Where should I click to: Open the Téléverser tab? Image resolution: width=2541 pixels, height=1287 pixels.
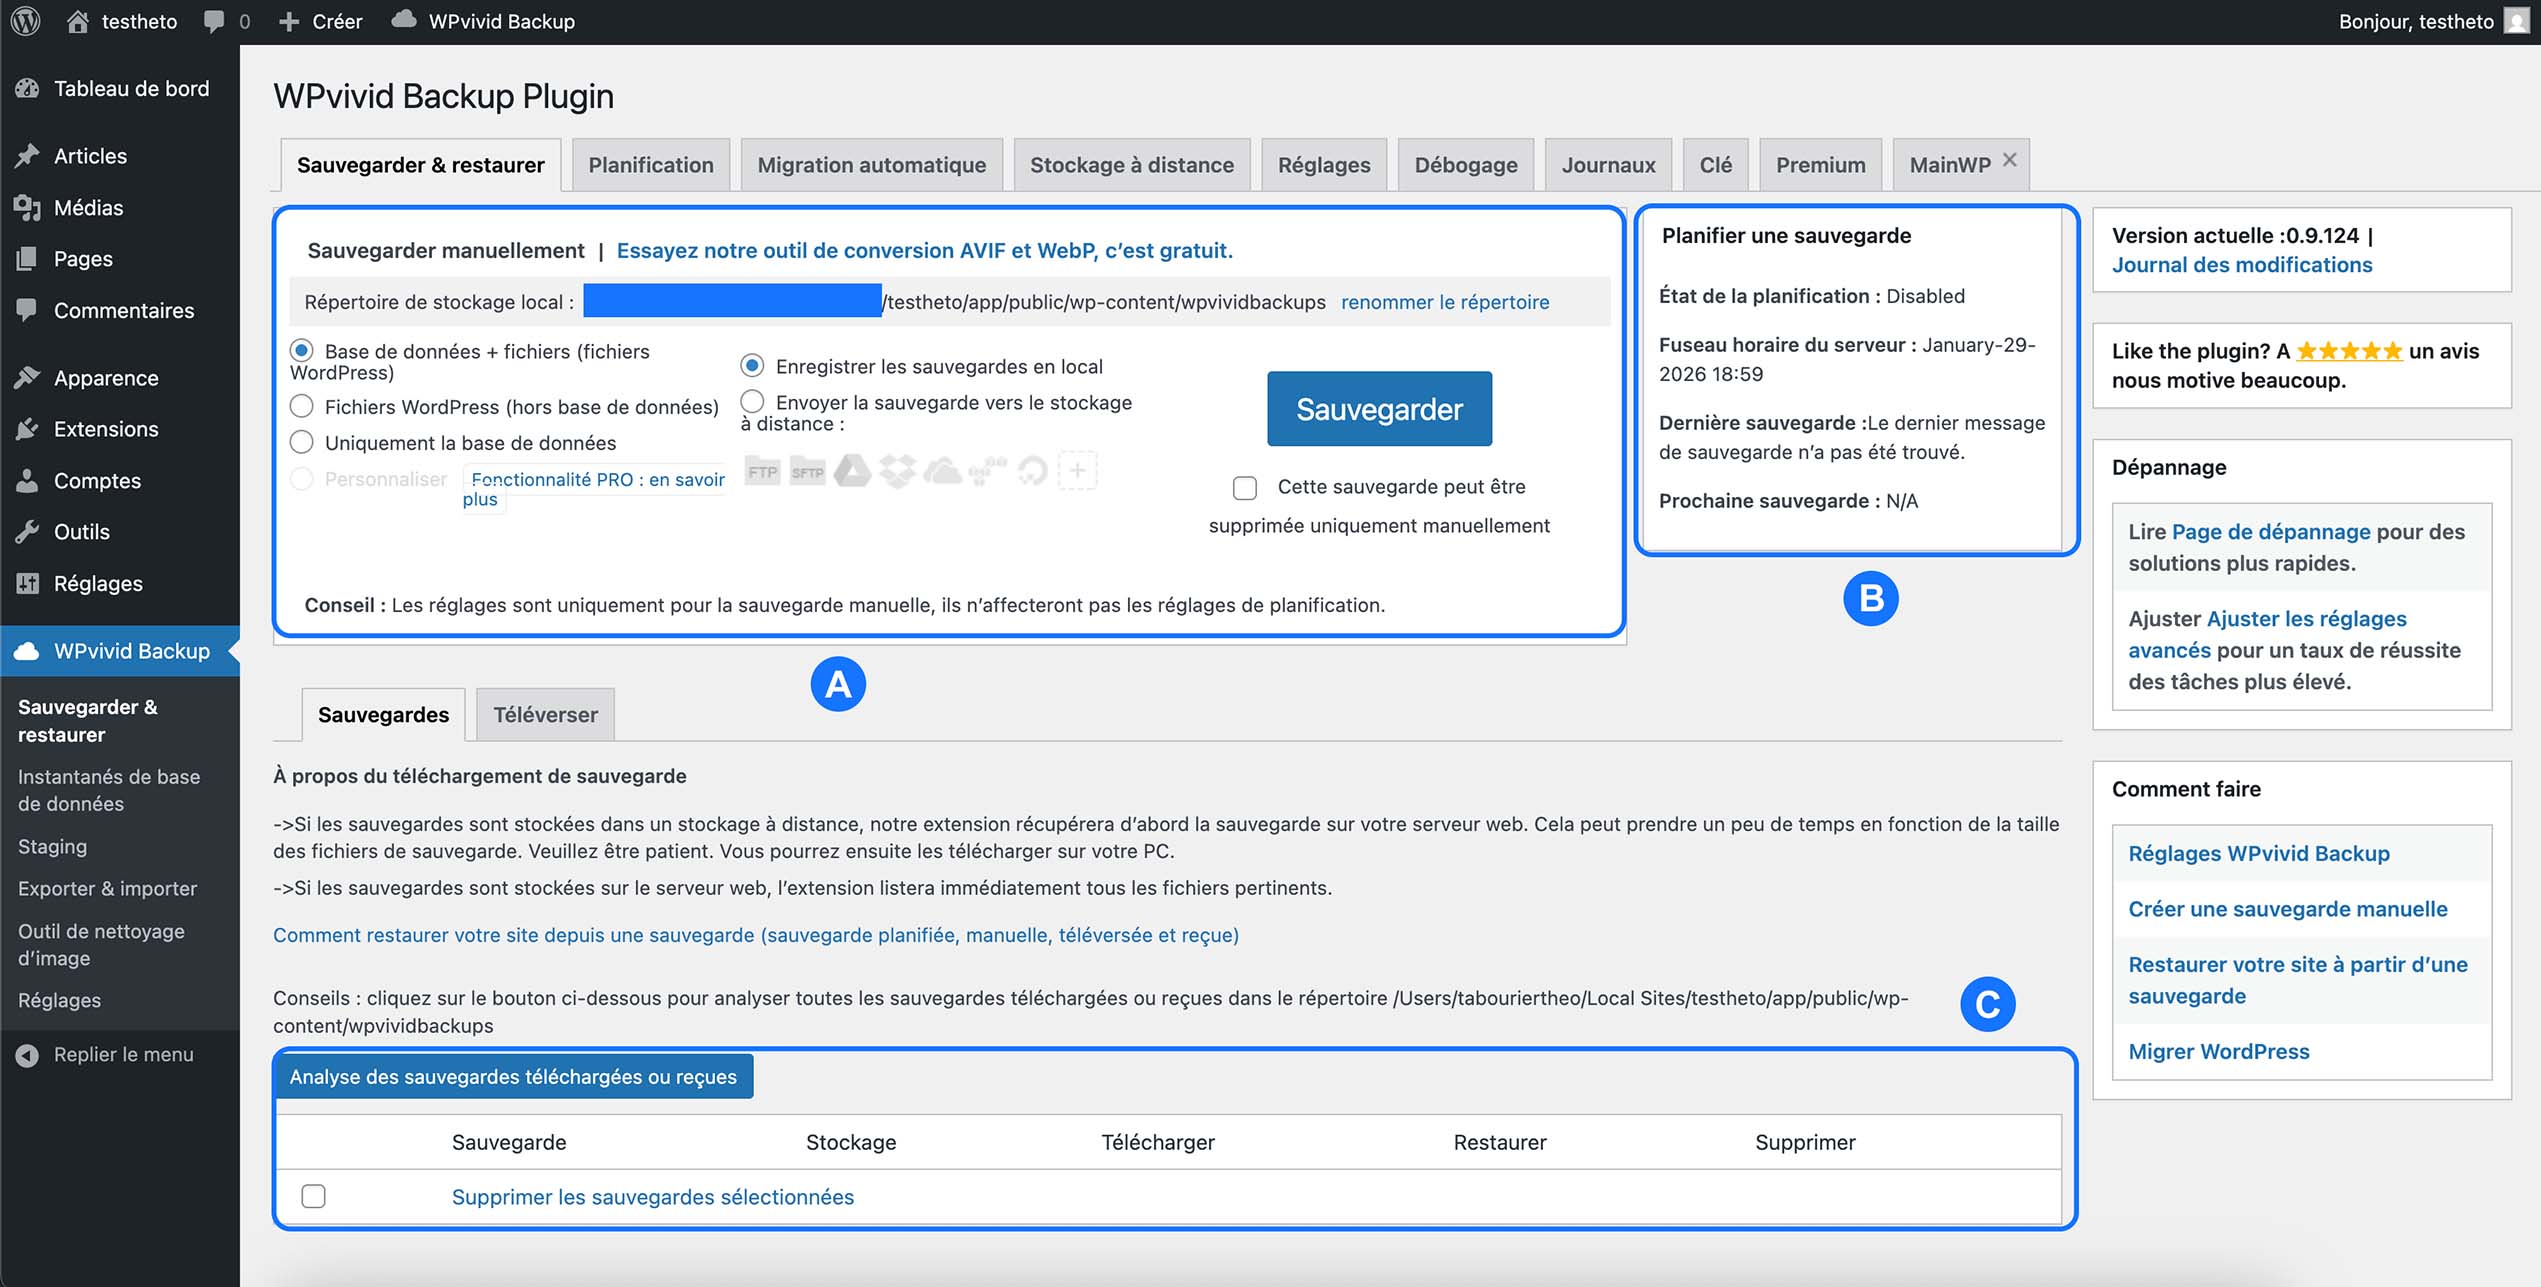pos(544,713)
